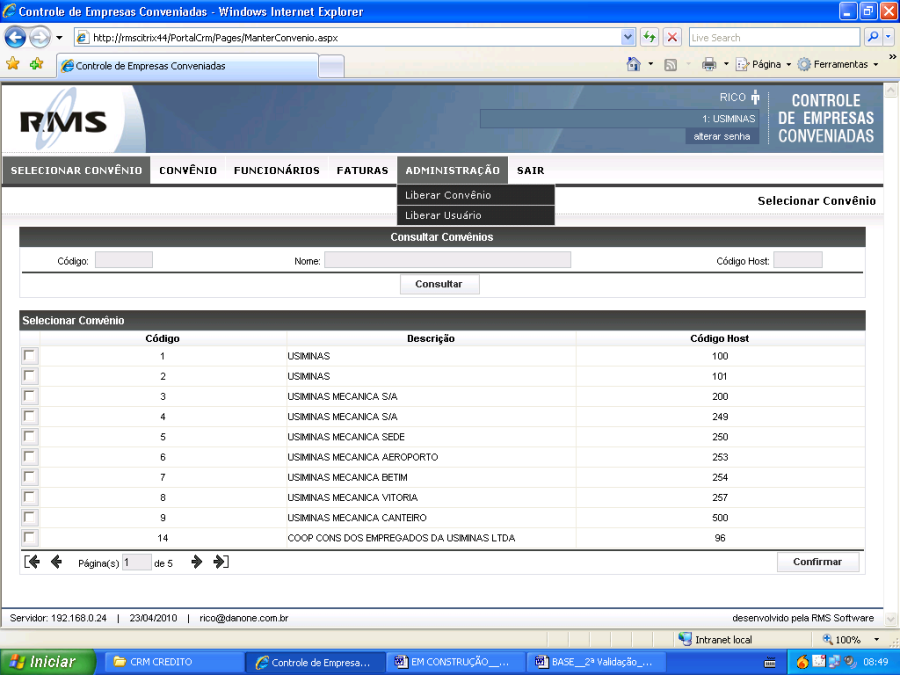Click the Intranet local zone icon
The width and height of the screenshot is (900, 675).
(684, 639)
